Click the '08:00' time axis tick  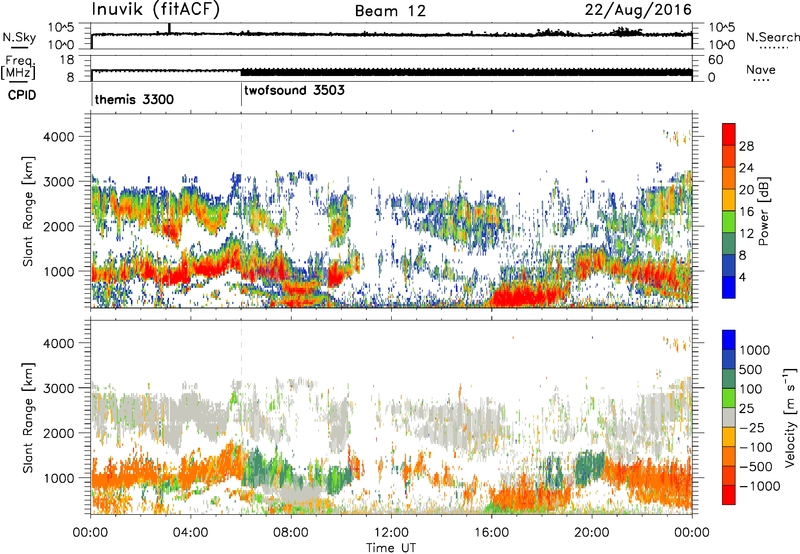coord(290,533)
